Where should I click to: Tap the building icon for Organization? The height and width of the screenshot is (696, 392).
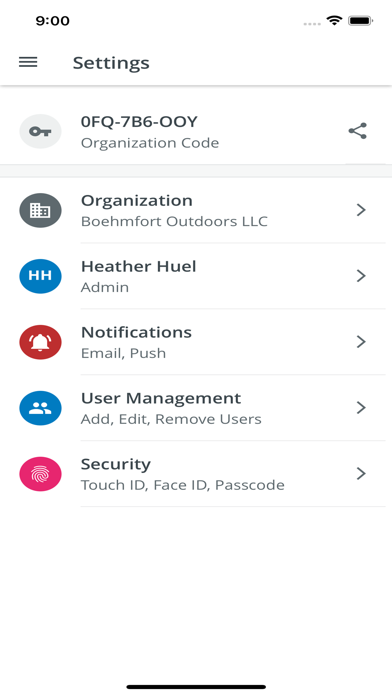point(40,210)
